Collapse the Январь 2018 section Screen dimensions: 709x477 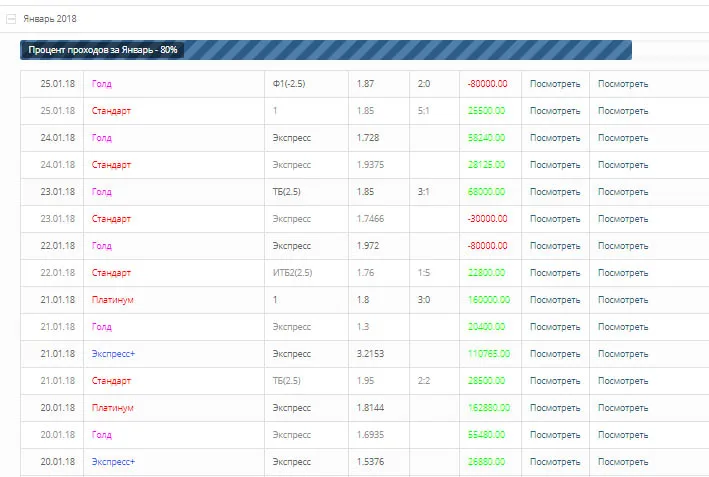pyautogui.click(x=11, y=19)
